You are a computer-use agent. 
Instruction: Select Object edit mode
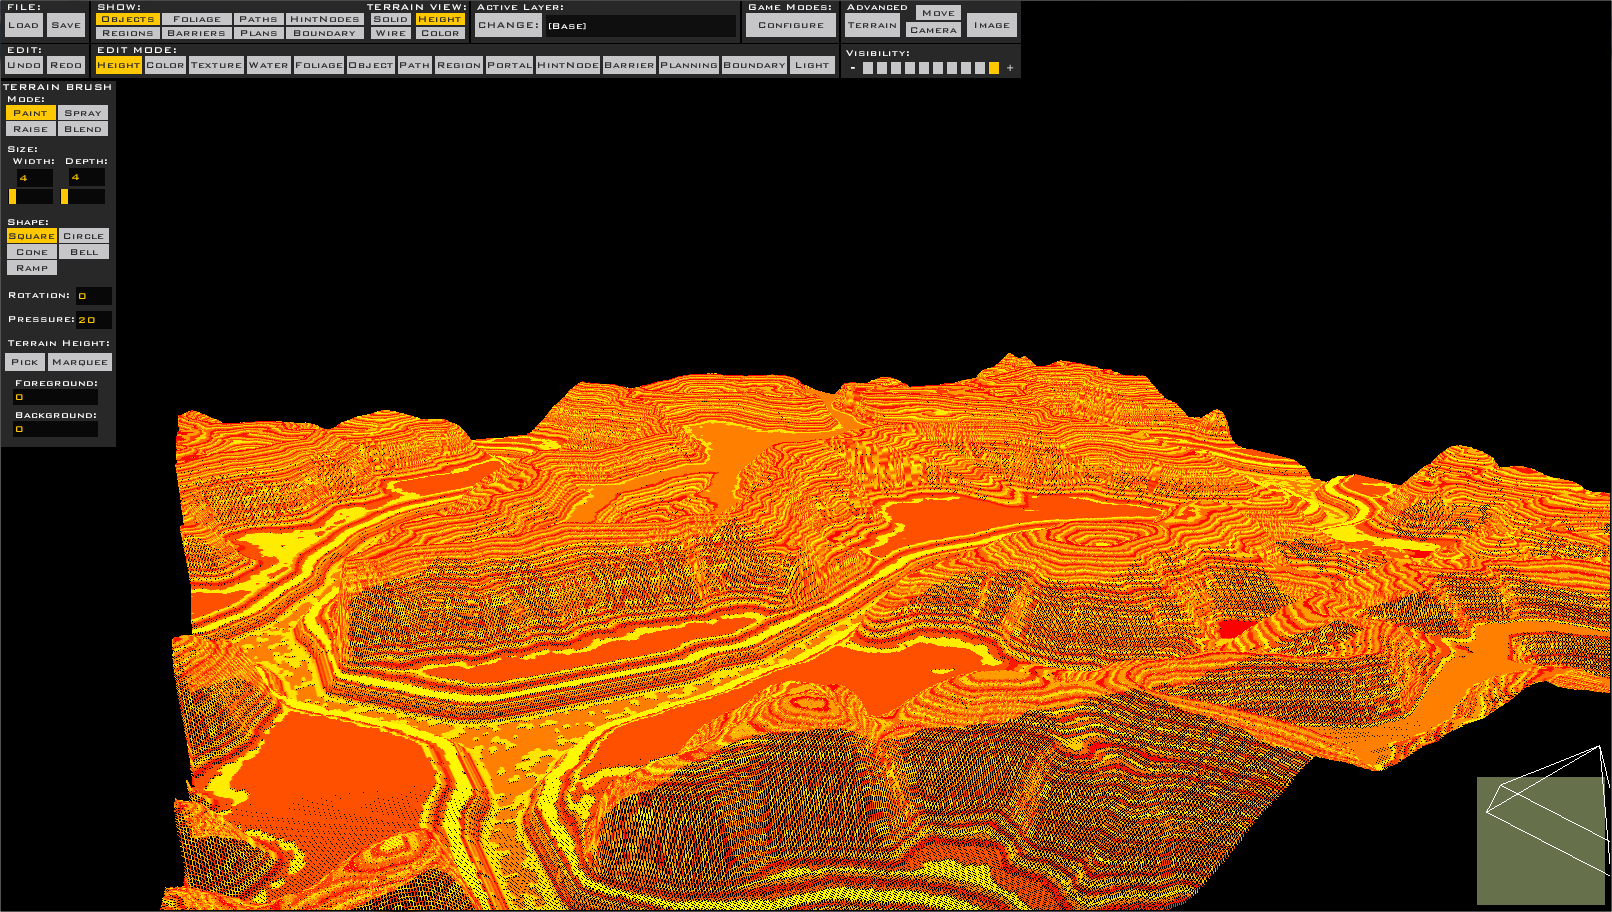(371, 65)
